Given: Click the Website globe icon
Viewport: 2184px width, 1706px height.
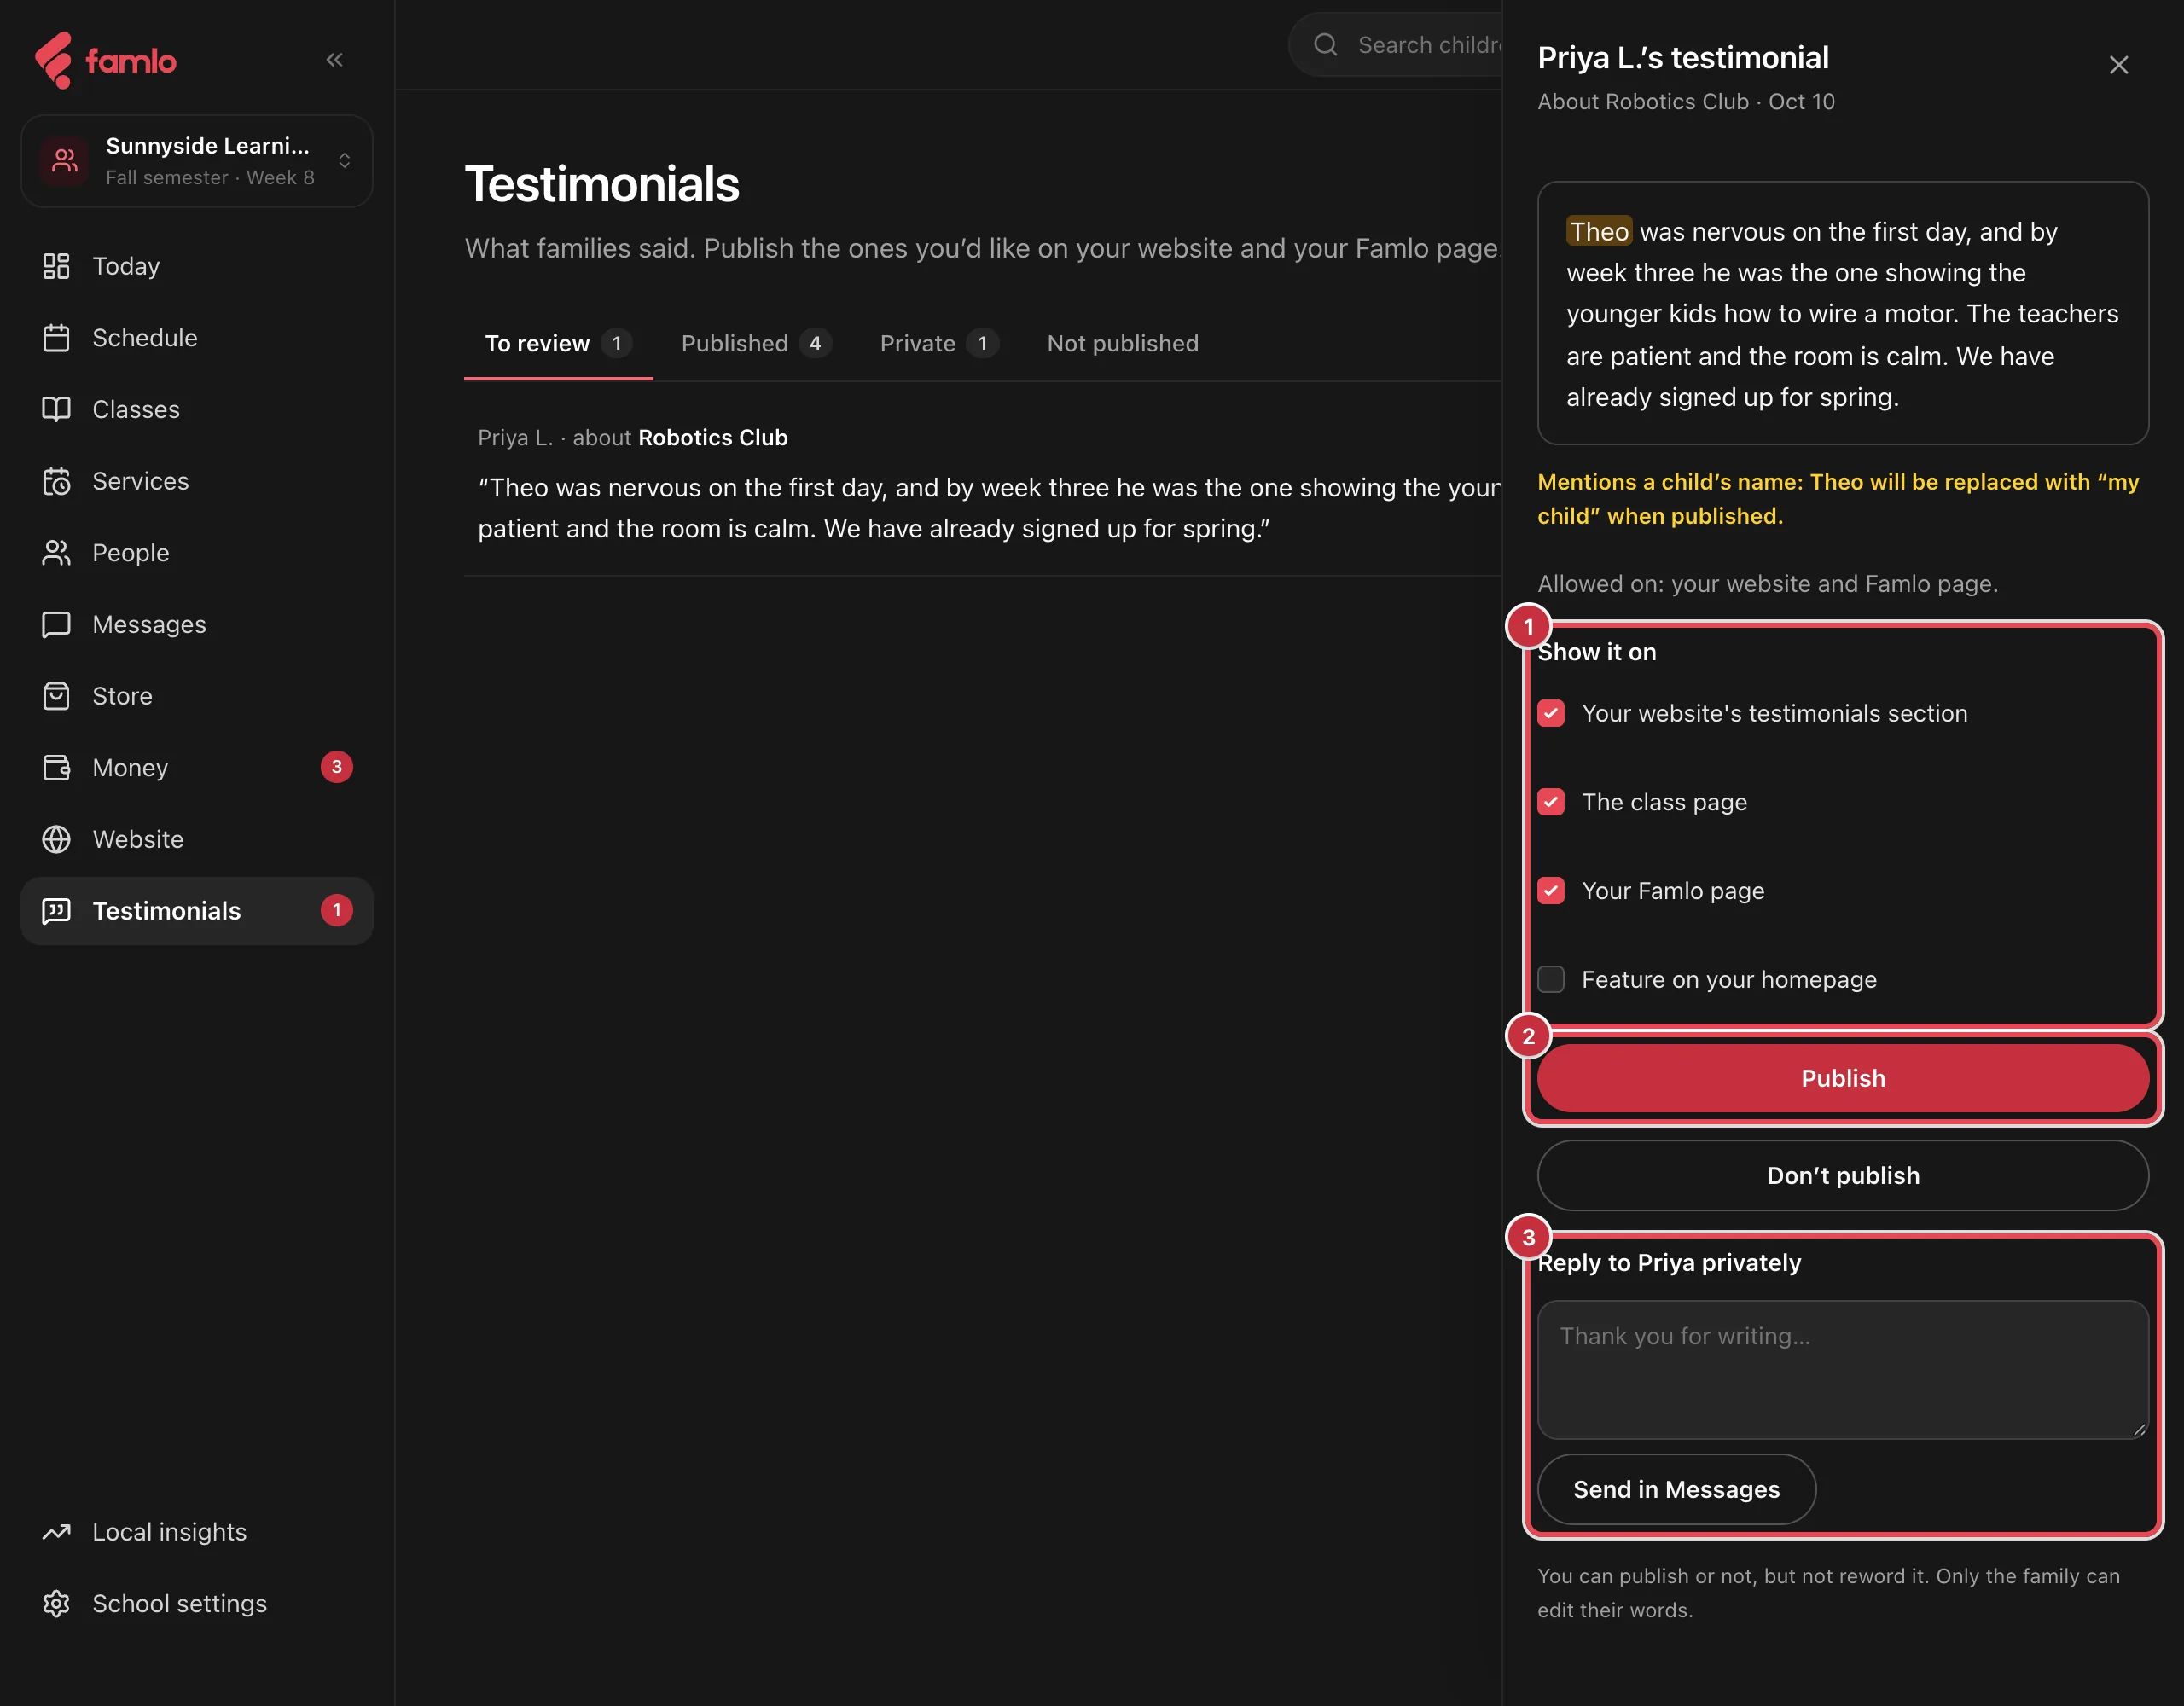Looking at the screenshot, I should [x=56, y=839].
